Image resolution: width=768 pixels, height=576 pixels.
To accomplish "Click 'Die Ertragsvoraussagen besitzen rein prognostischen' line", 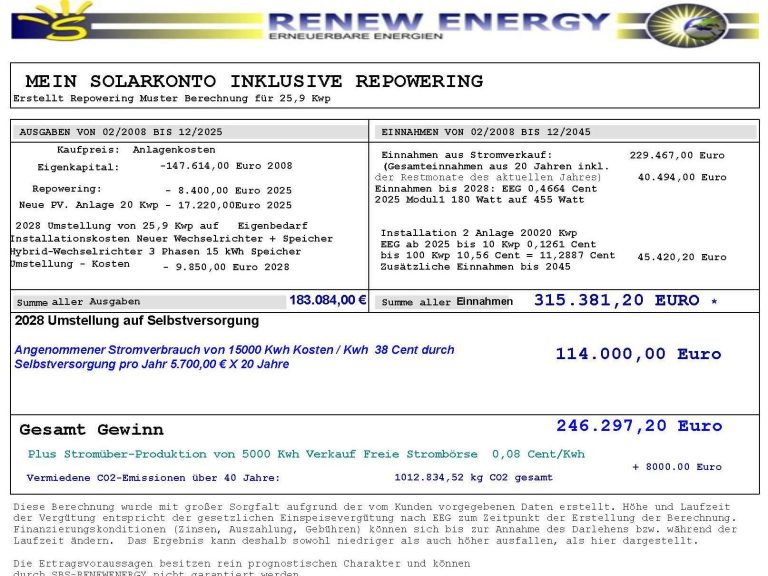I will [241, 563].
